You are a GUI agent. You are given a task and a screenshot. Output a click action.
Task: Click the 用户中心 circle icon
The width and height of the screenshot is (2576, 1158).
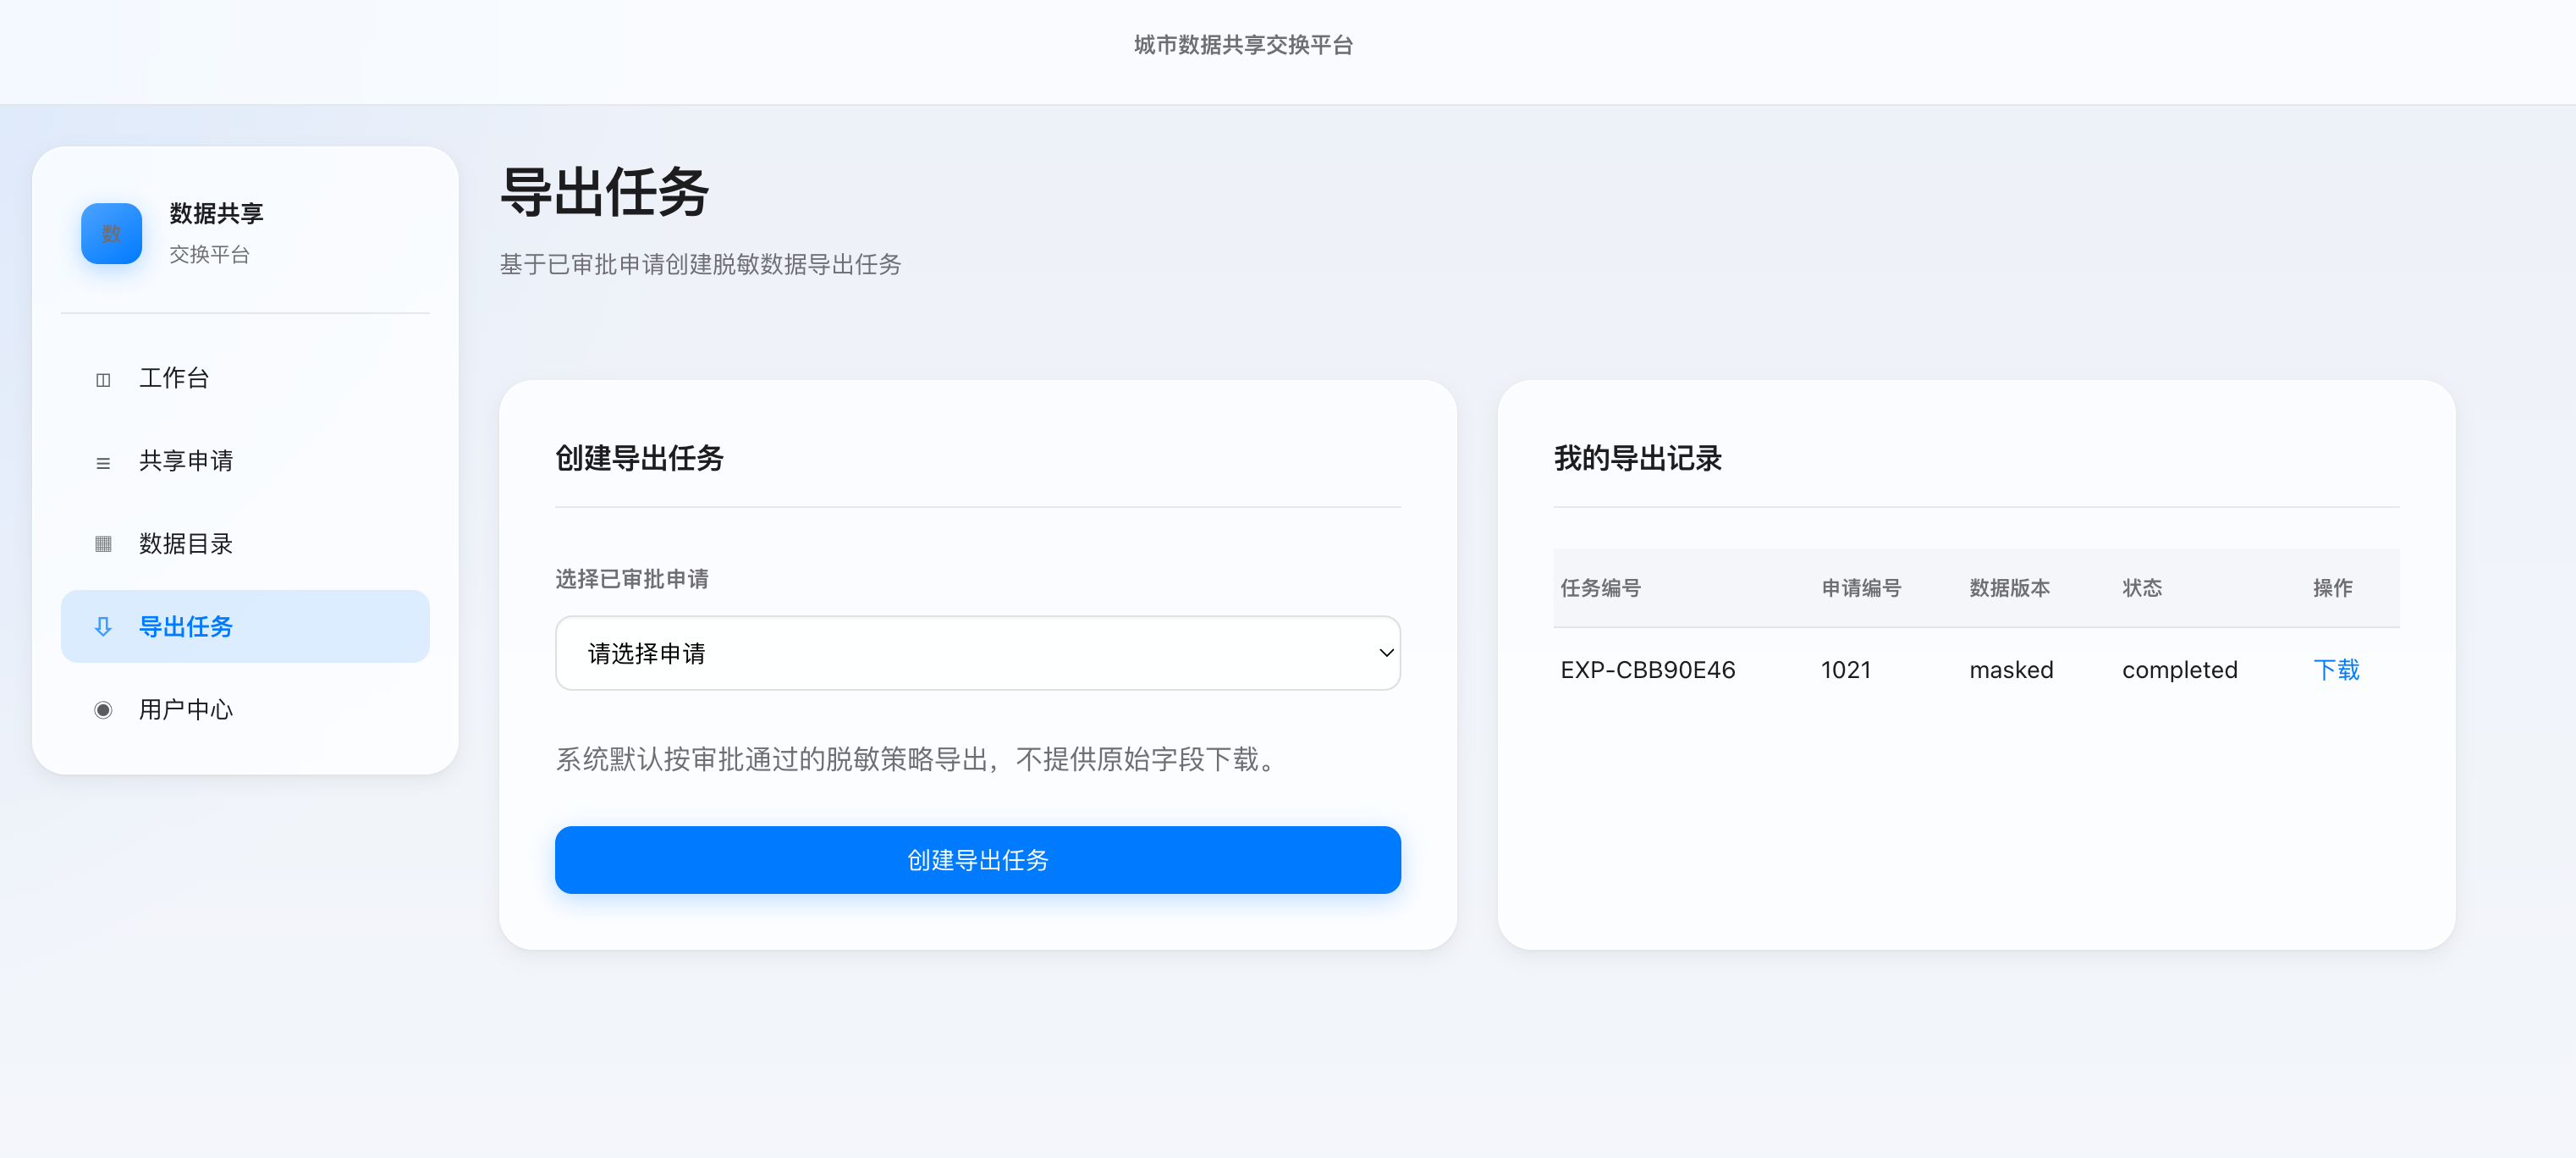(103, 710)
